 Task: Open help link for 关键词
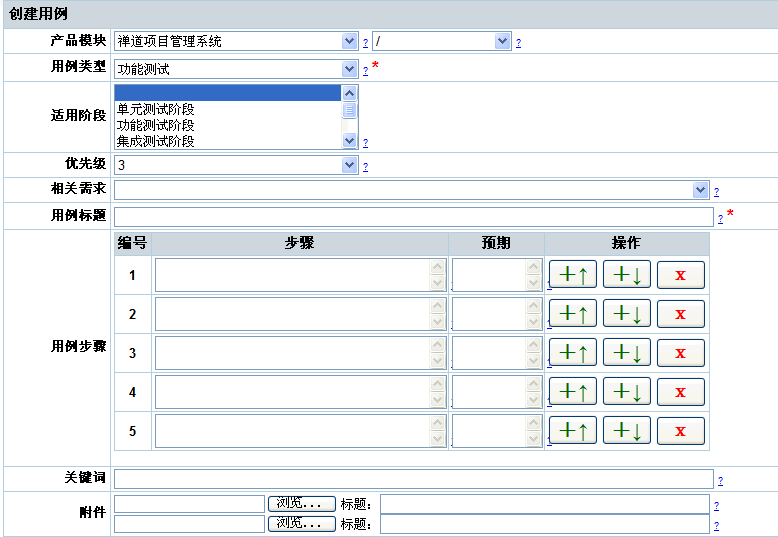(x=720, y=480)
